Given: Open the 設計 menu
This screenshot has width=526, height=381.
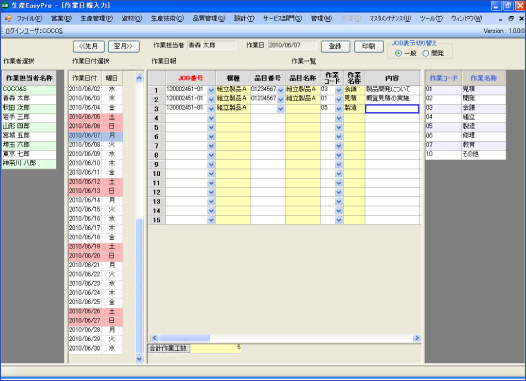Looking at the screenshot, I should coord(244,19).
